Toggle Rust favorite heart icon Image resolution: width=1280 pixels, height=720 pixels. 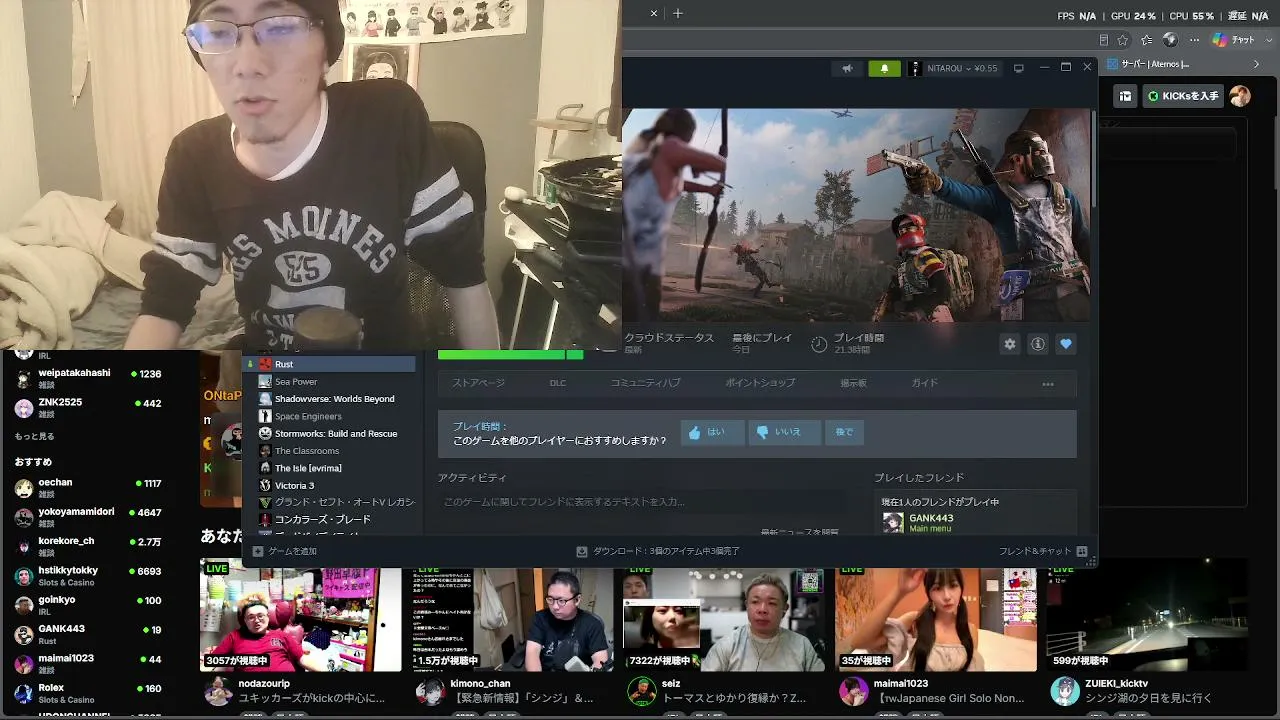tap(1066, 344)
